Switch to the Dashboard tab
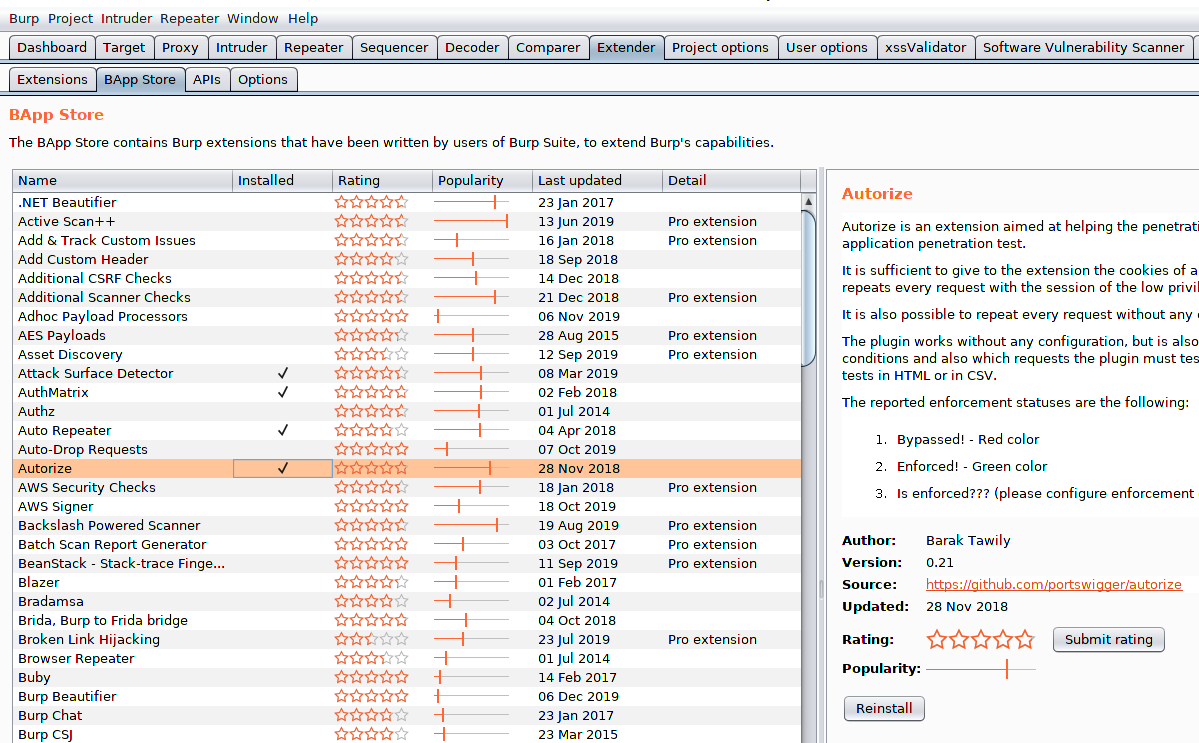The height and width of the screenshot is (743, 1199). click(52, 47)
